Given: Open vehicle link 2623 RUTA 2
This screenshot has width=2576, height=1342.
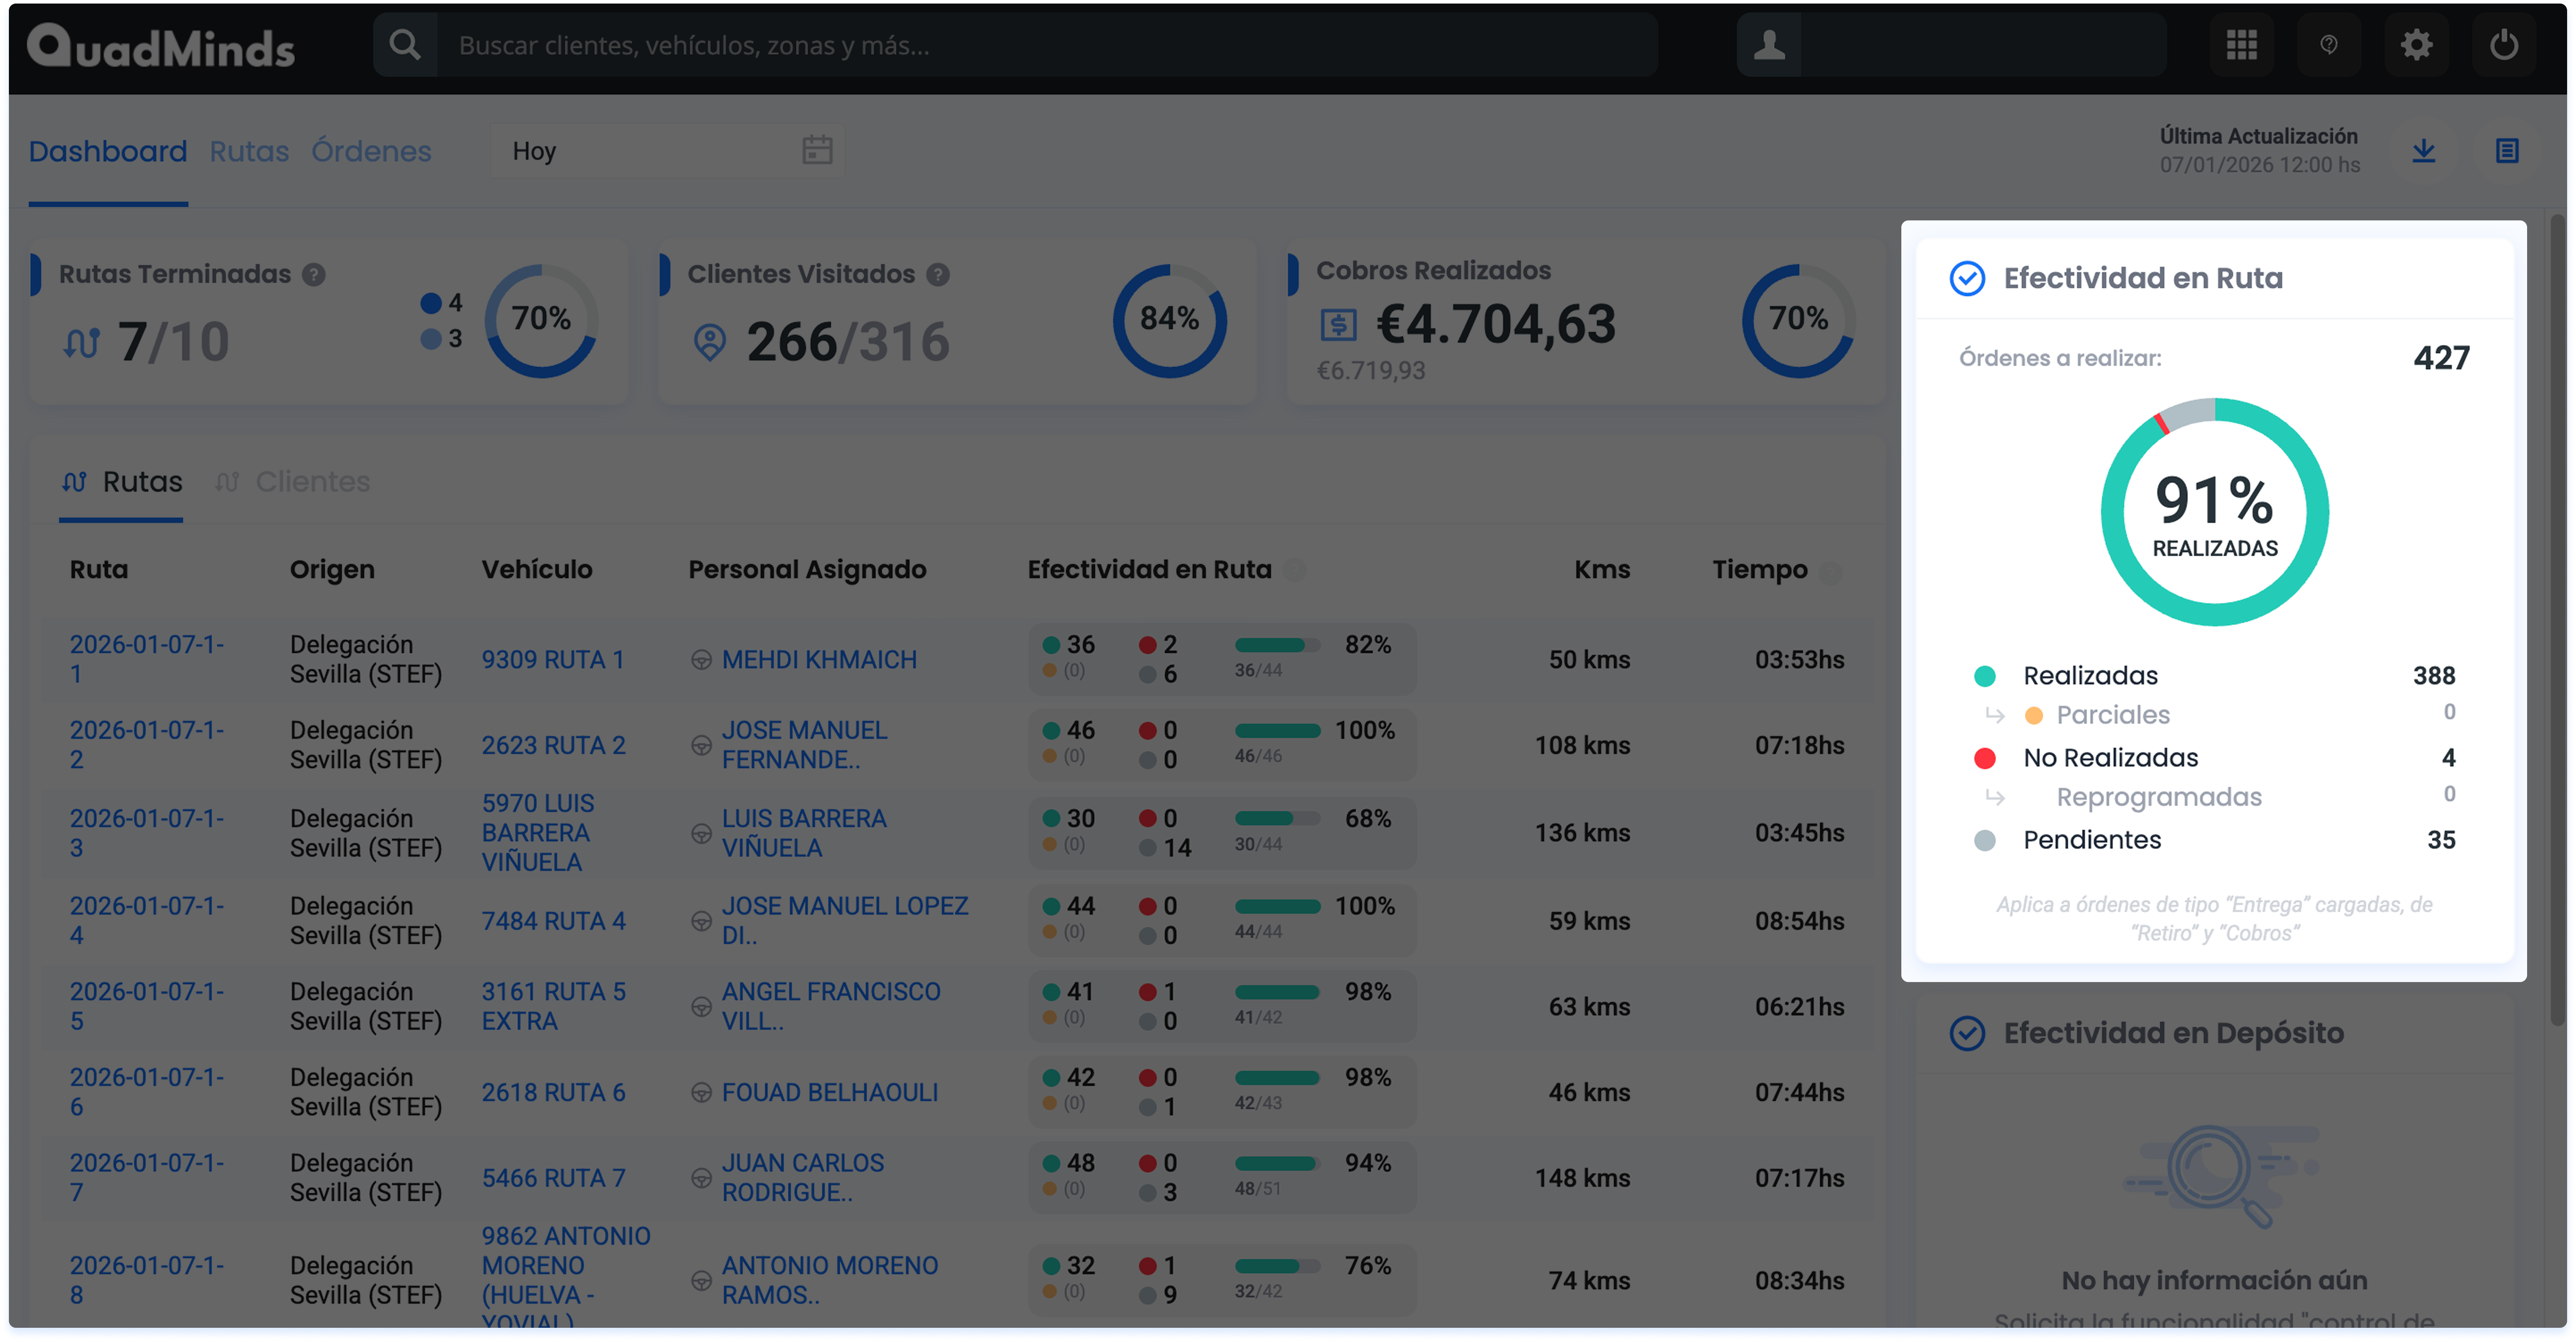Looking at the screenshot, I should 553,745.
